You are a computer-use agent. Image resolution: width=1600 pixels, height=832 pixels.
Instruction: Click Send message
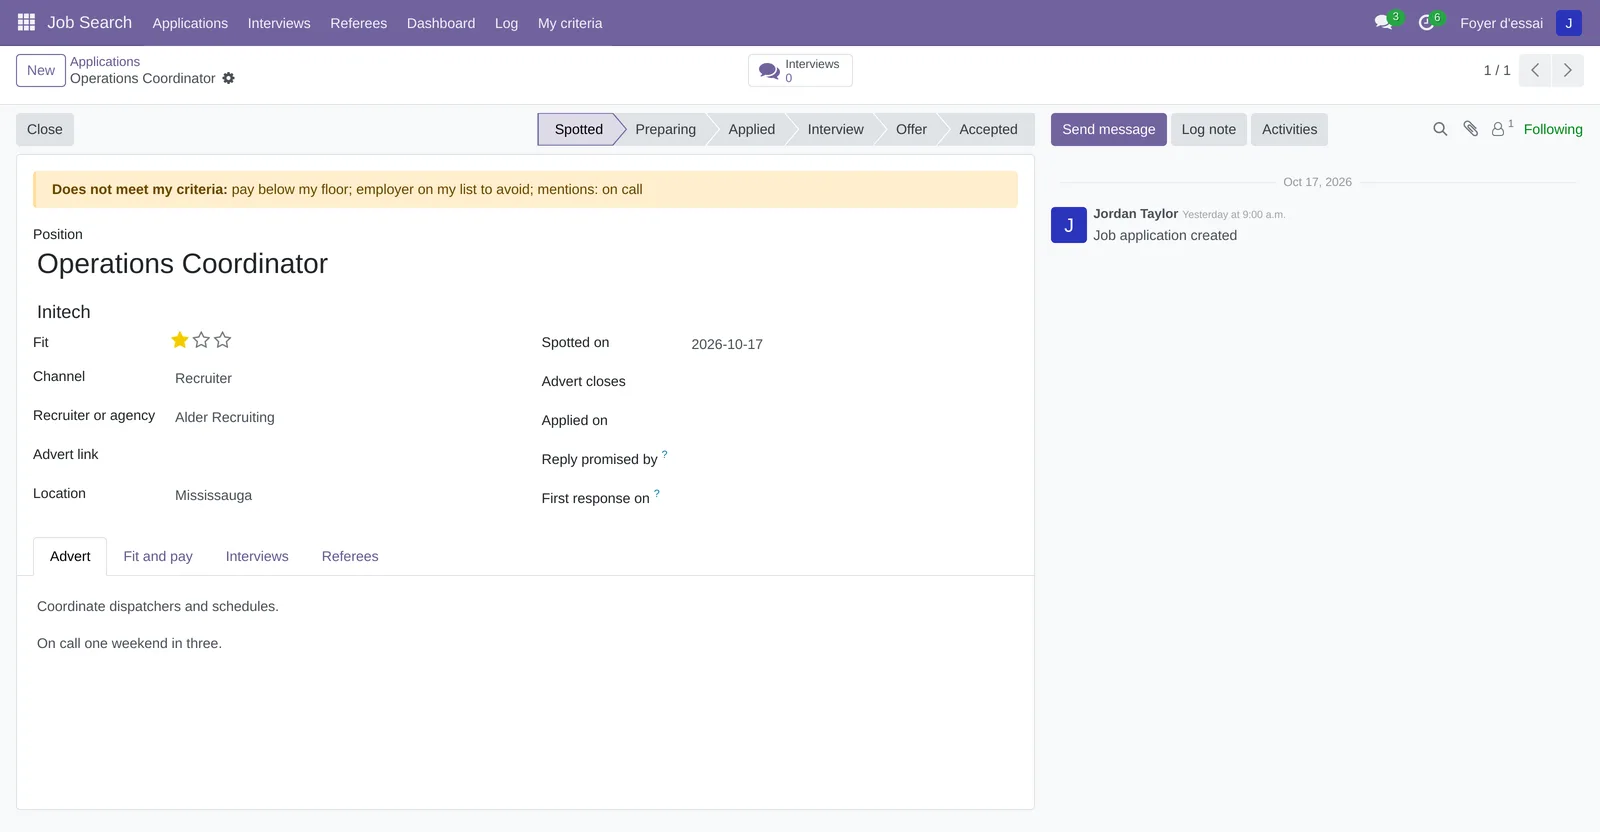coord(1108,129)
